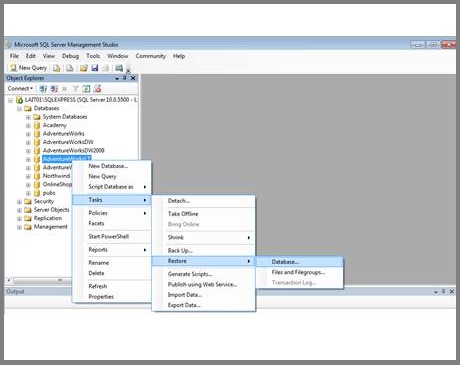The height and width of the screenshot is (365, 460).
Task: Expand the Management folder node
Action: pos(19,227)
